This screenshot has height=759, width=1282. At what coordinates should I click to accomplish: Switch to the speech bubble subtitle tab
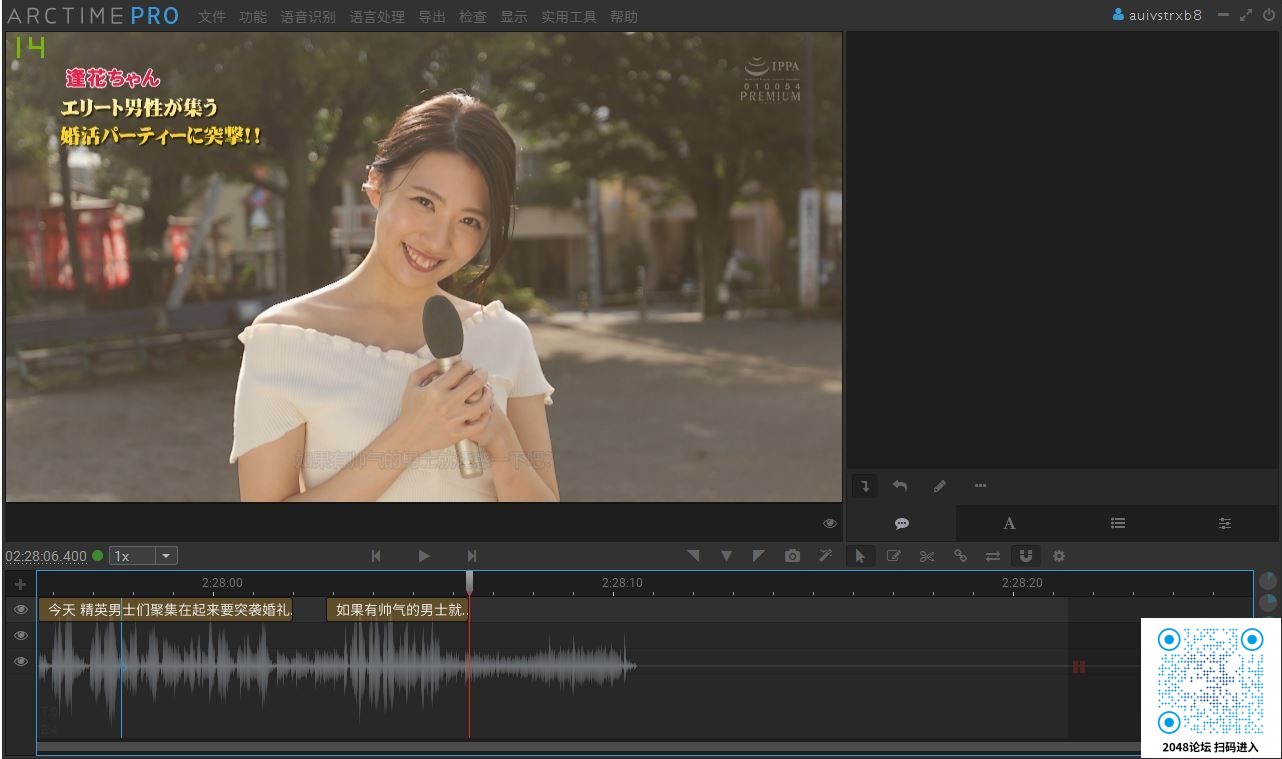point(901,523)
